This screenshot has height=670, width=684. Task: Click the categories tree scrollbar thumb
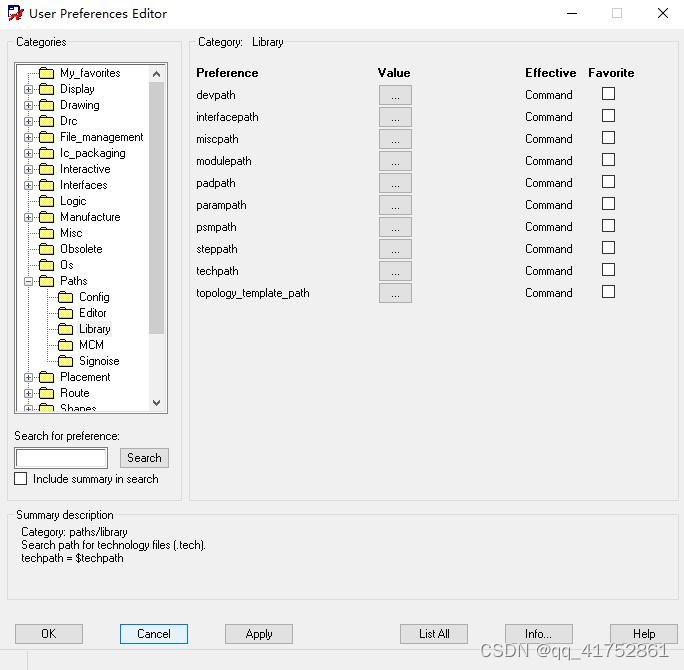tap(156, 208)
